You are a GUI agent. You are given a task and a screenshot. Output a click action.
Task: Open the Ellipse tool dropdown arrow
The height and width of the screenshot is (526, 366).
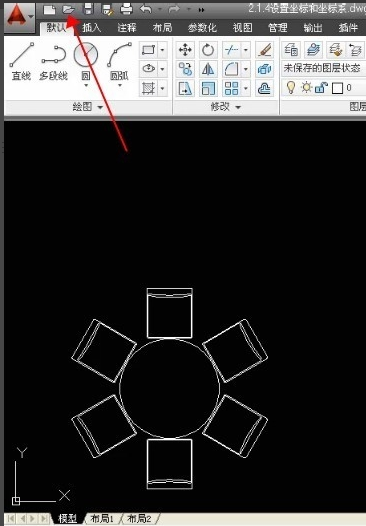(162, 69)
